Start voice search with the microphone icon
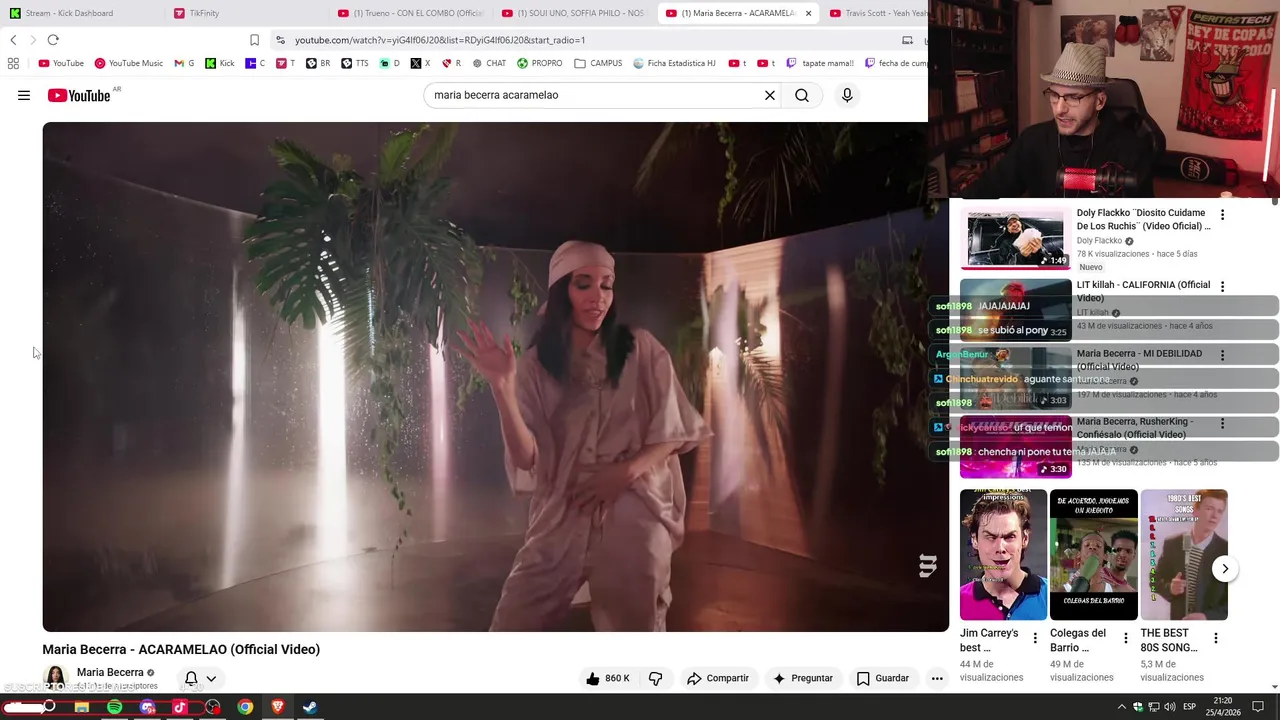 (847, 95)
